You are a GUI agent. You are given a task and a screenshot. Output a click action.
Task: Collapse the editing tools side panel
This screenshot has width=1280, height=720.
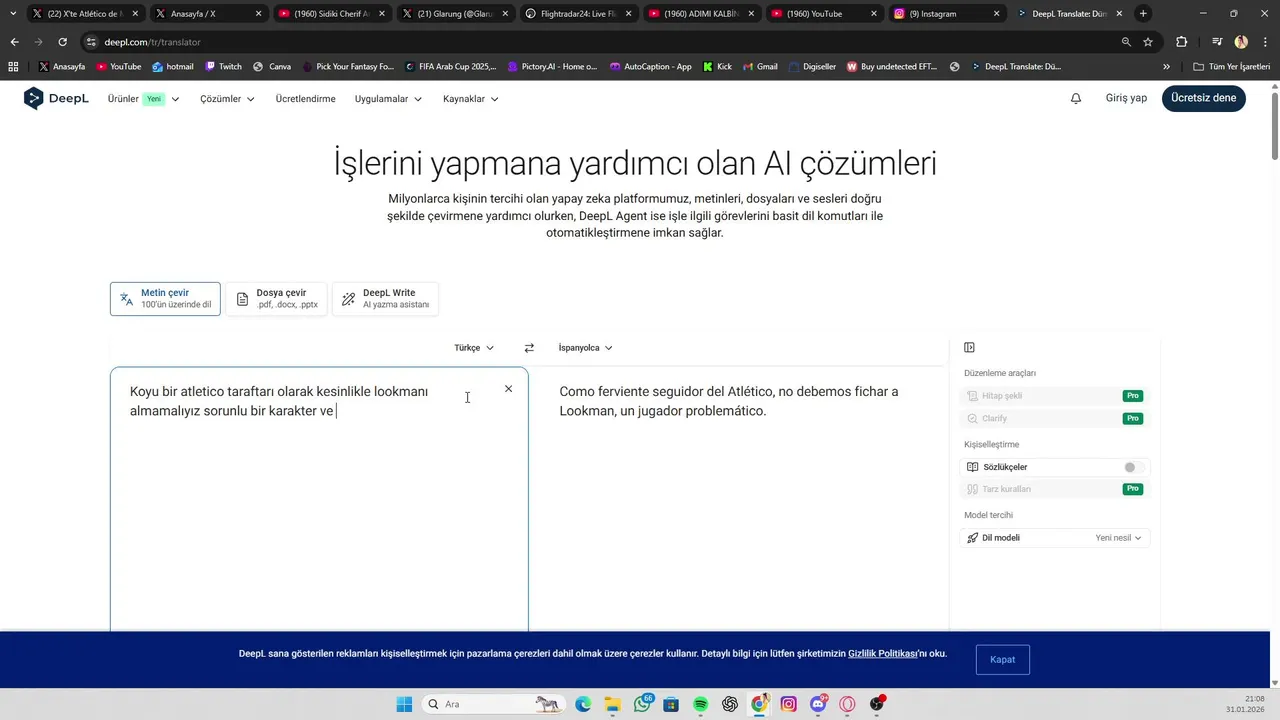pos(969,347)
